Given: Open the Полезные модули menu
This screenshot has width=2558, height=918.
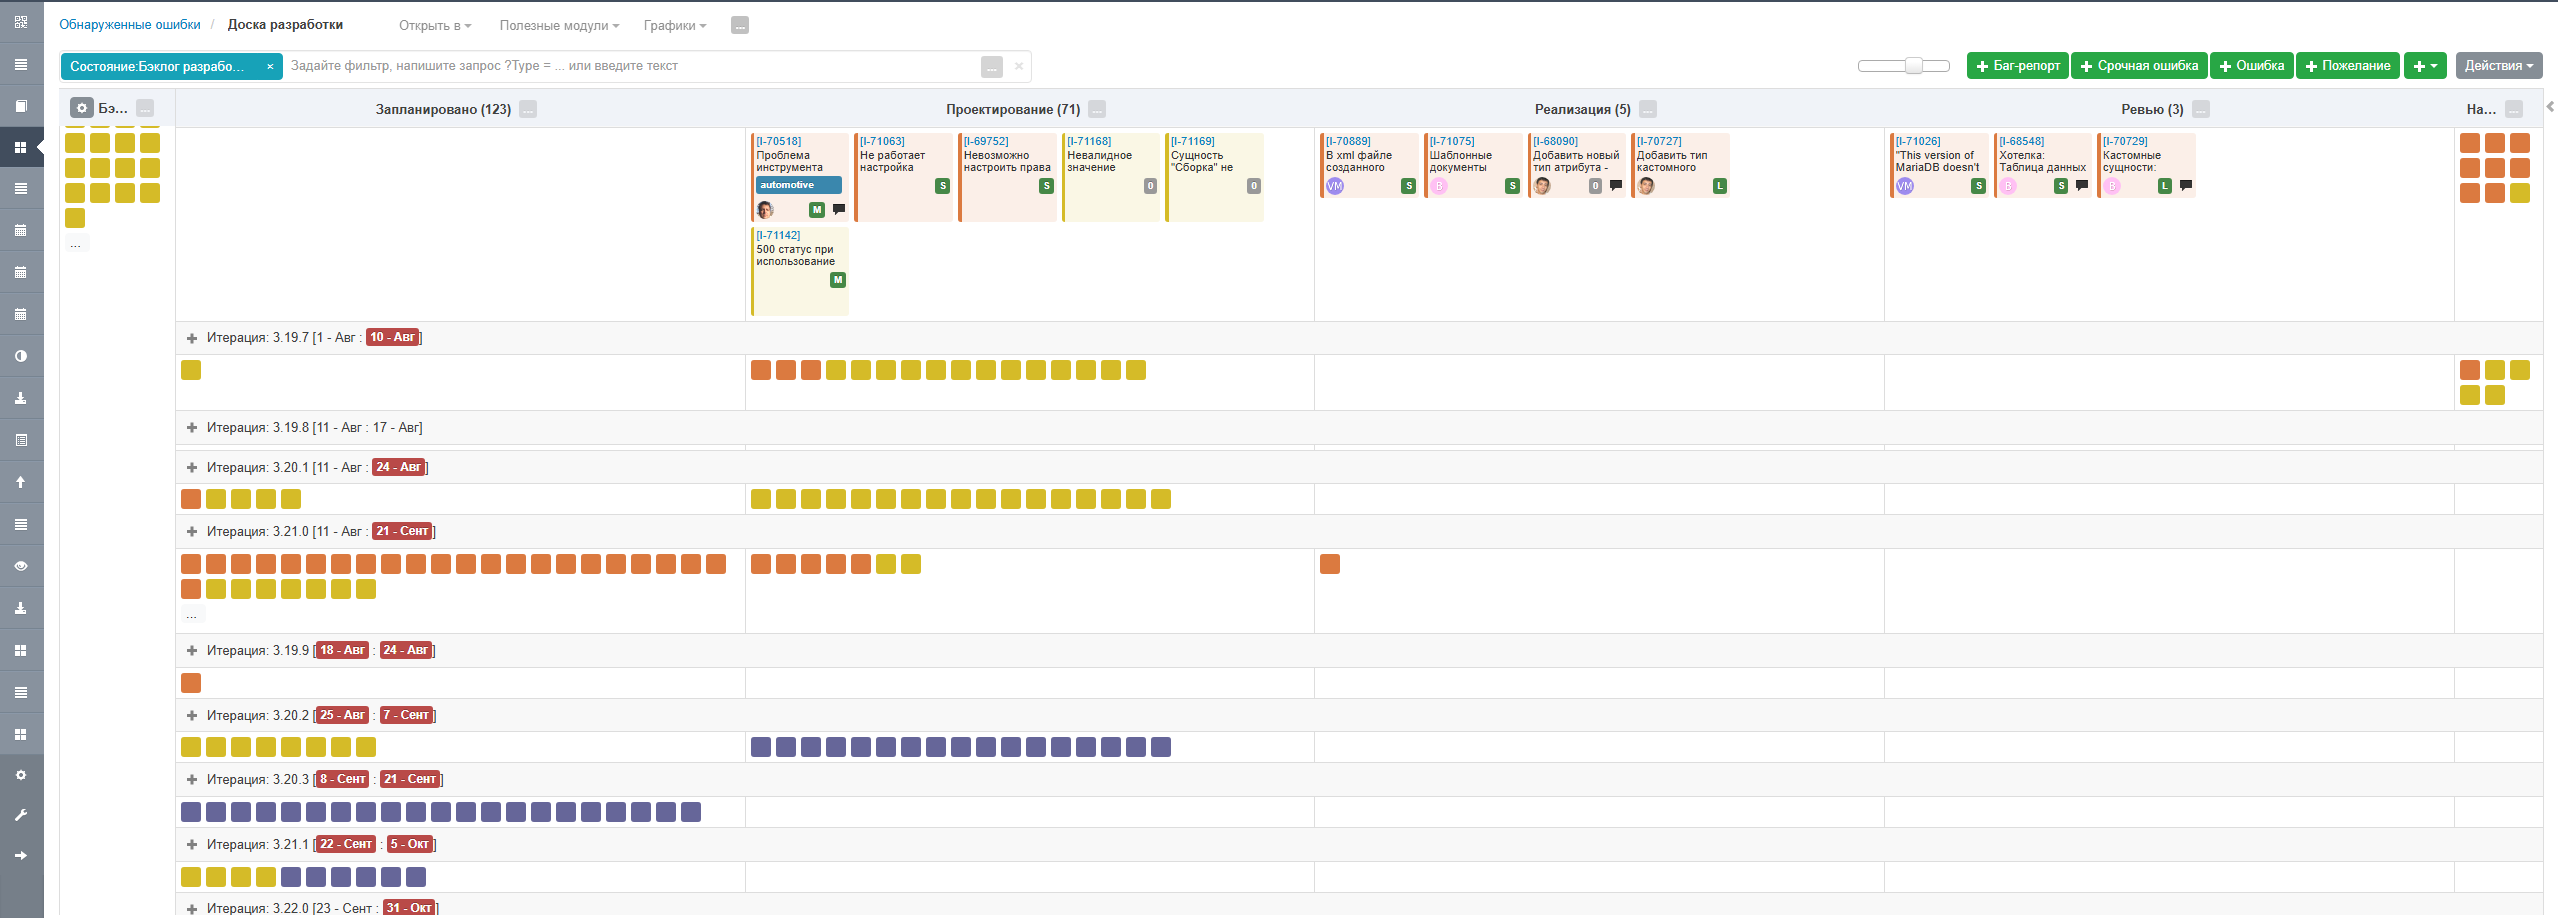Looking at the screenshot, I should tap(559, 25).
